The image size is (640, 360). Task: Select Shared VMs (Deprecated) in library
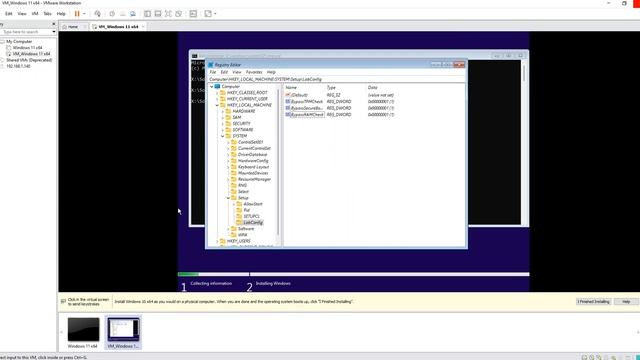(29, 60)
